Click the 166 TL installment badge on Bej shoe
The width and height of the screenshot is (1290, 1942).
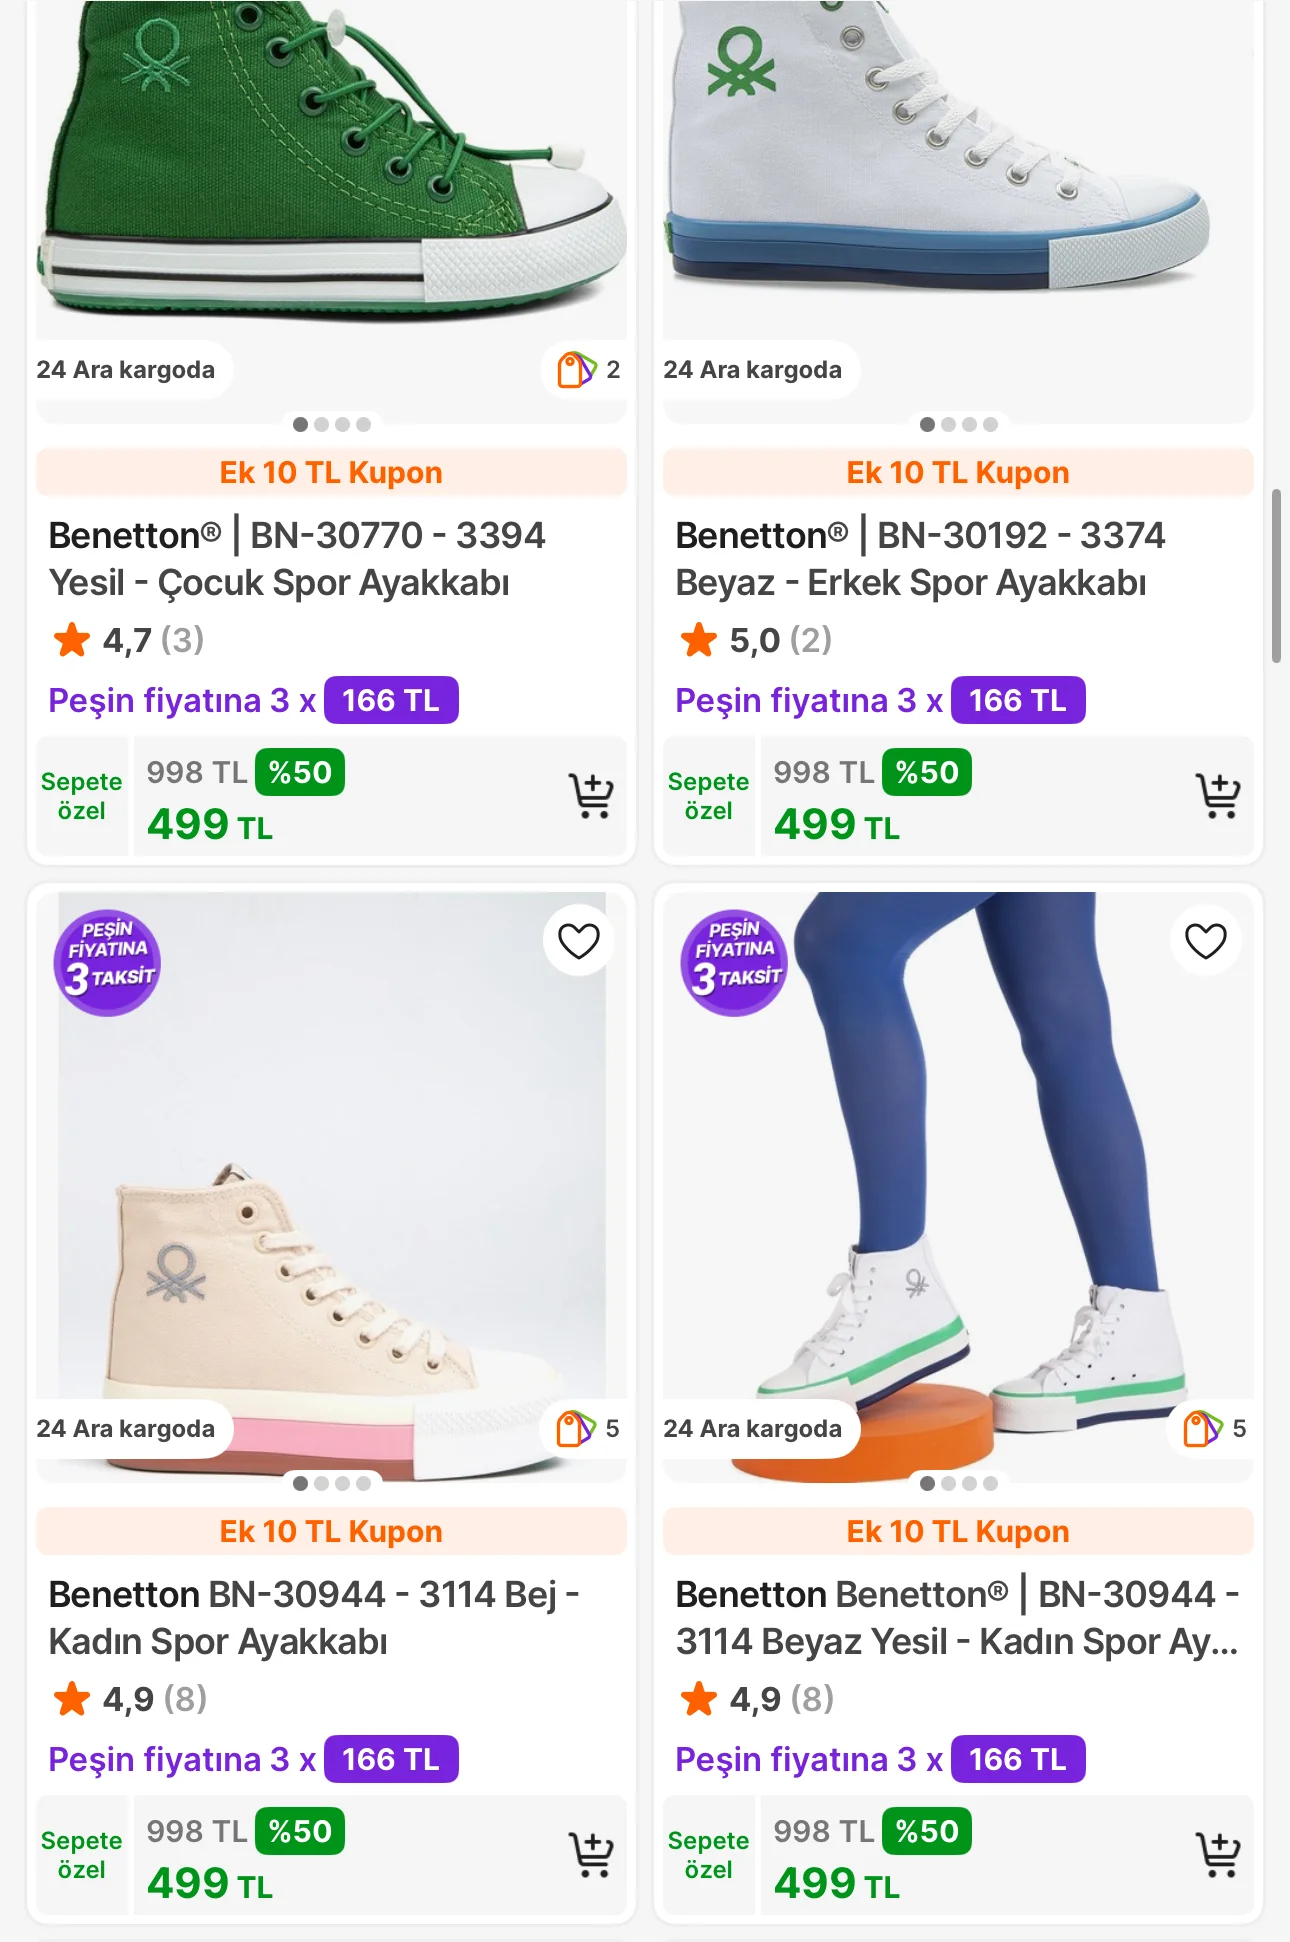[x=391, y=1759]
